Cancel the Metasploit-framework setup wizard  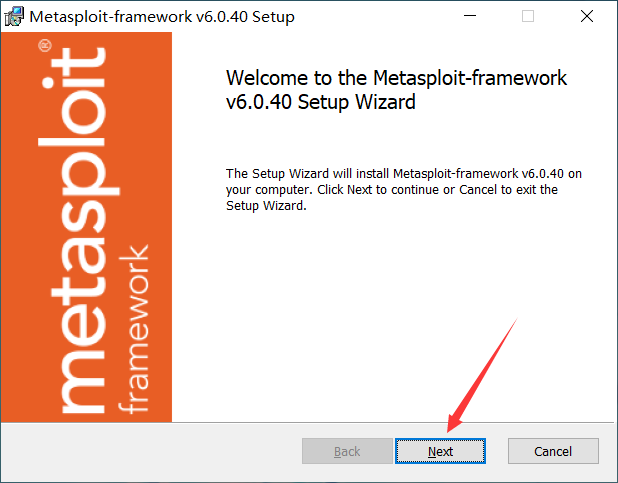[x=553, y=451]
